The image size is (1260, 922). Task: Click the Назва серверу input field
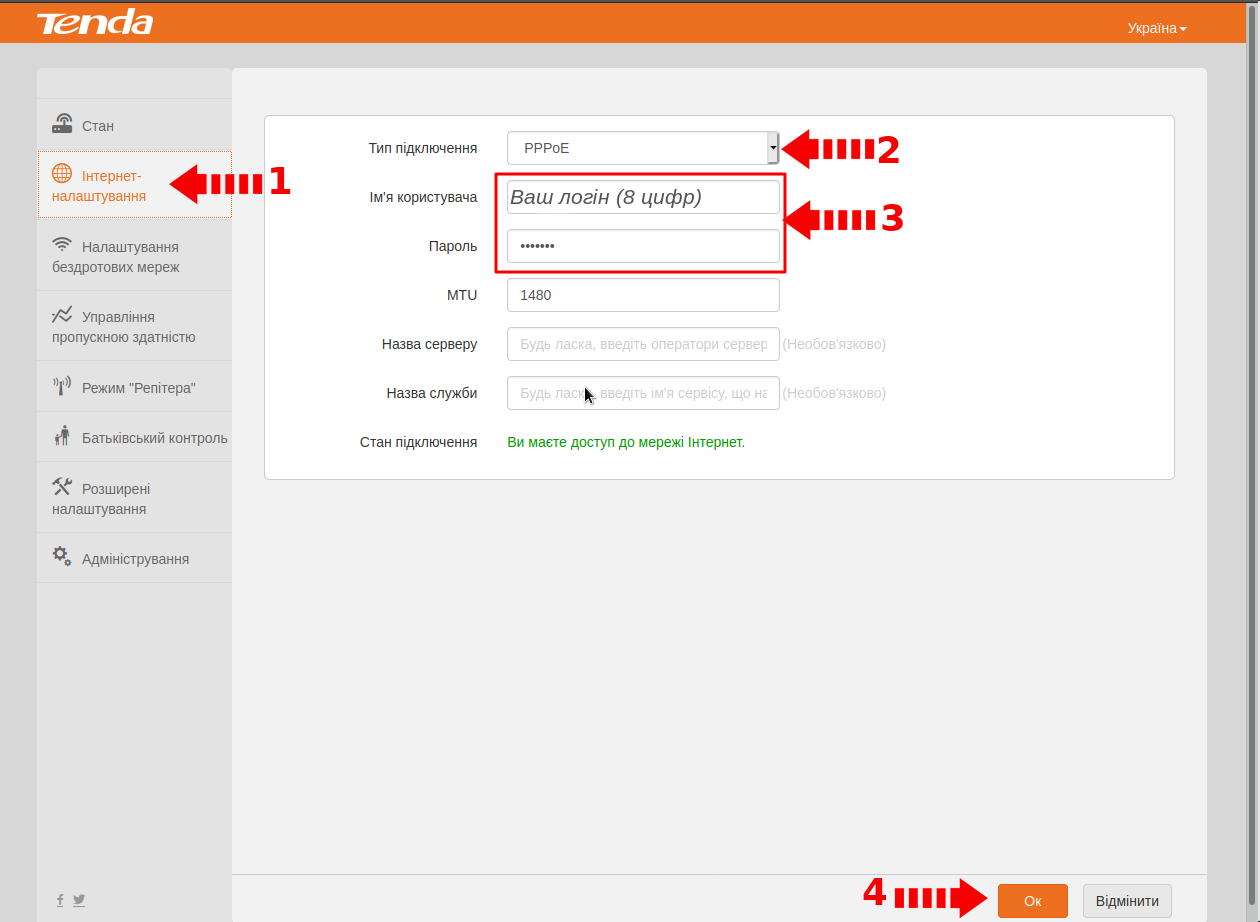pos(643,344)
